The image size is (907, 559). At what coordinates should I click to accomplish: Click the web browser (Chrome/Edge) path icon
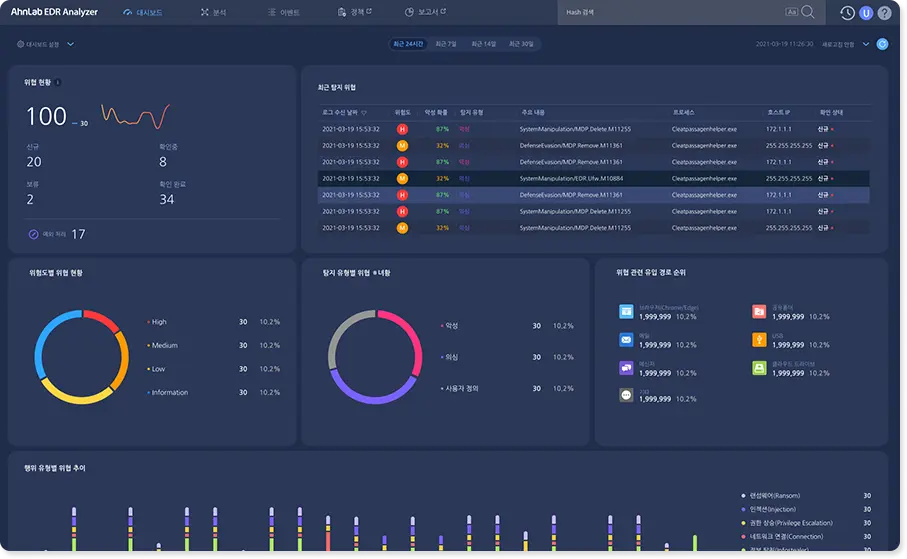[x=626, y=312]
